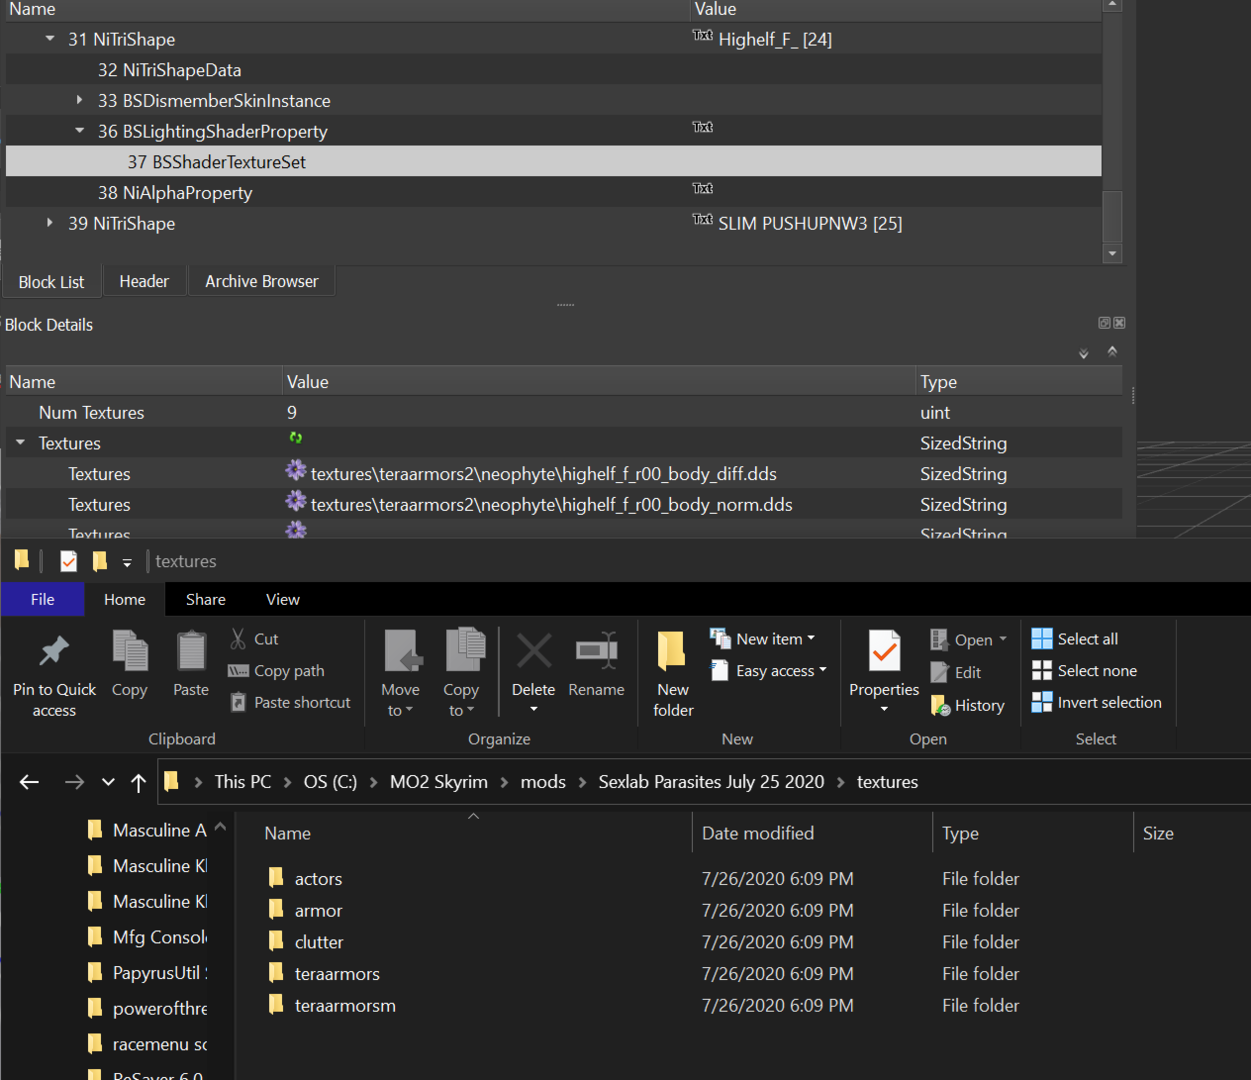The height and width of the screenshot is (1080, 1251).
Task: Click the double-up chevron in Block Details
Action: point(1112,351)
